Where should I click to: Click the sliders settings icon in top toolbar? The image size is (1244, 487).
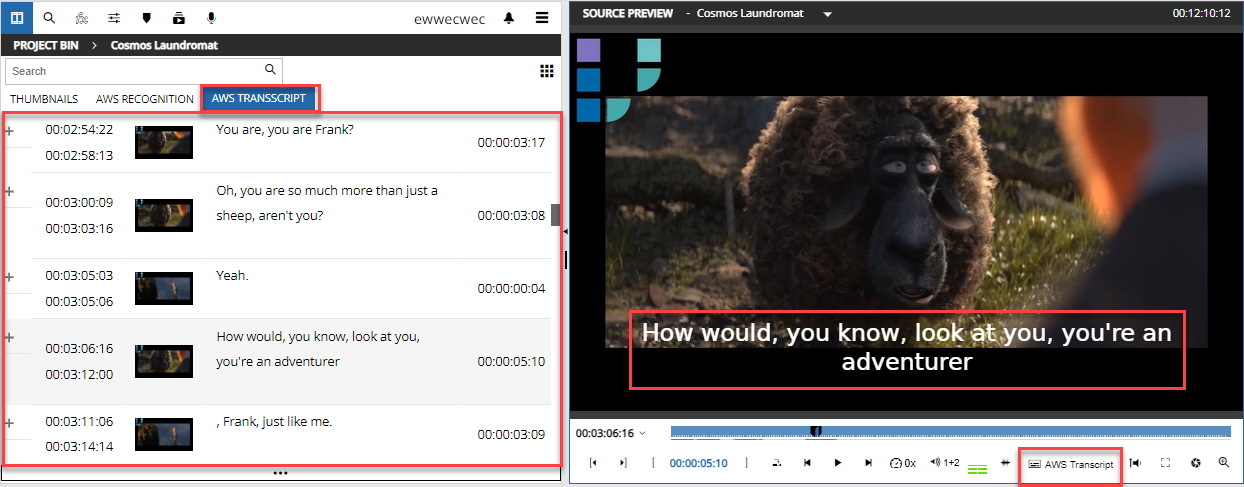pos(114,18)
